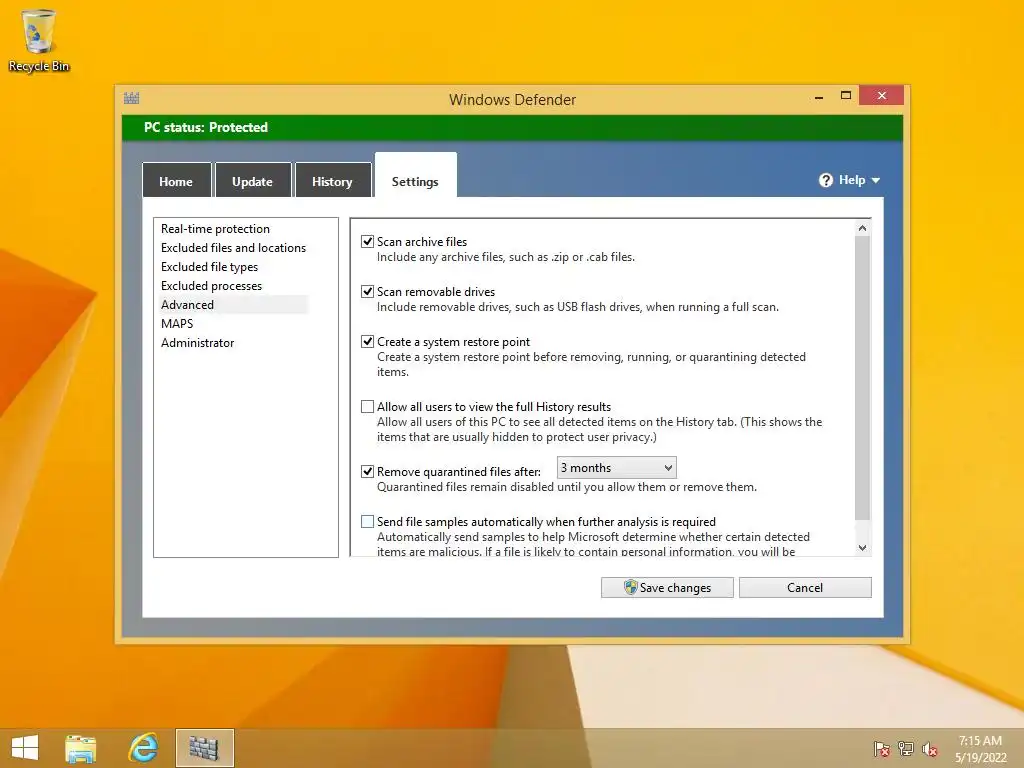The width and height of the screenshot is (1024, 768).
Task: Select Administrator in the settings list
Action: click(197, 342)
